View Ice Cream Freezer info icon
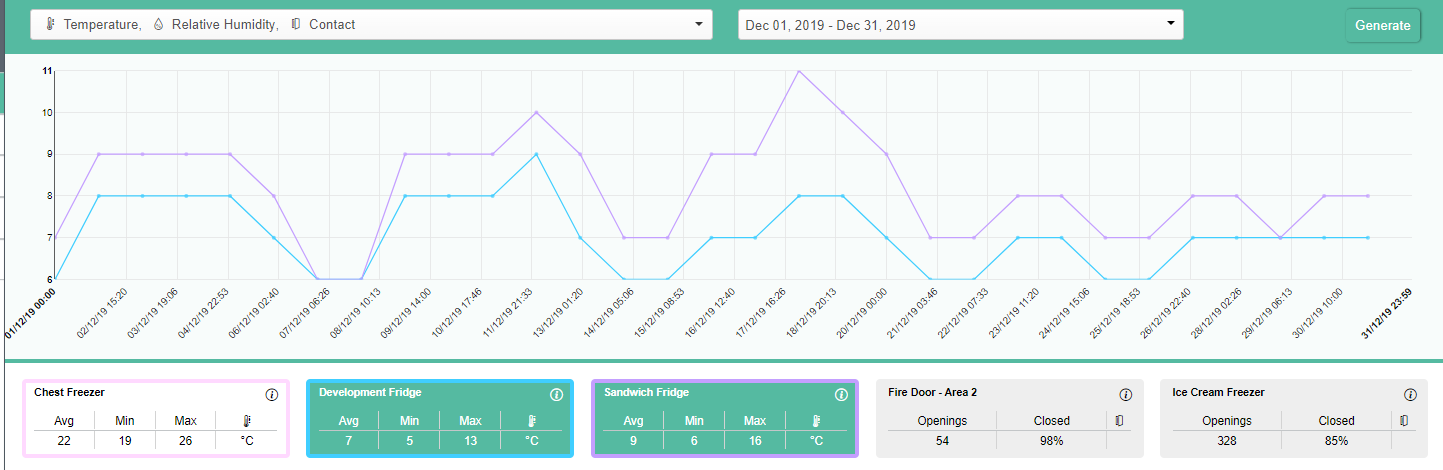The image size is (1443, 470). pos(1410,395)
